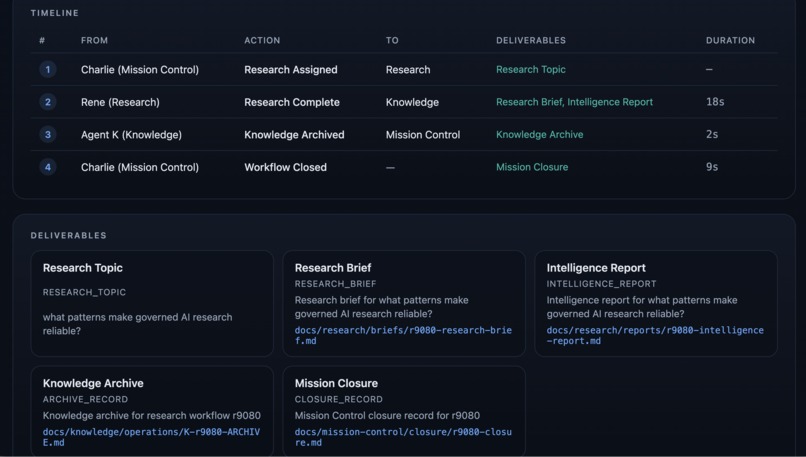Open the r9080-closure.md file path
806x457 pixels.
tap(403, 437)
